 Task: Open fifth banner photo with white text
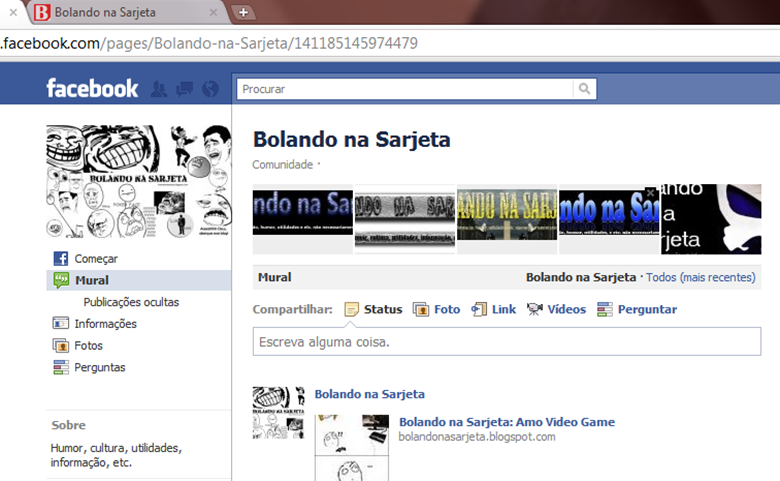point(711,219)
